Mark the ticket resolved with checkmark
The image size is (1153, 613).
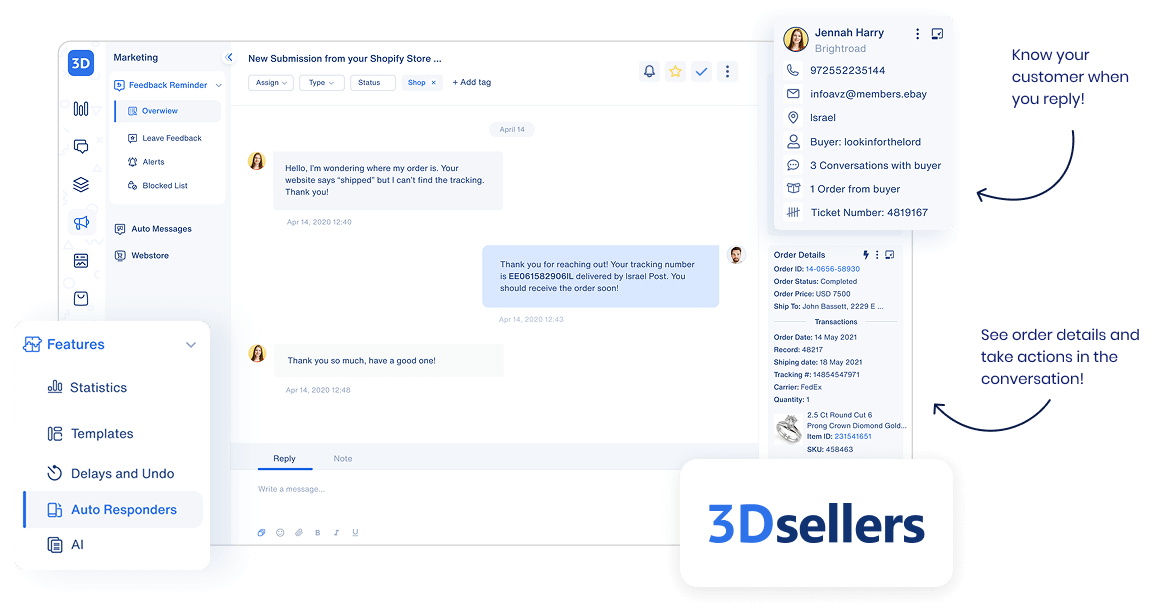pos(702,71)
